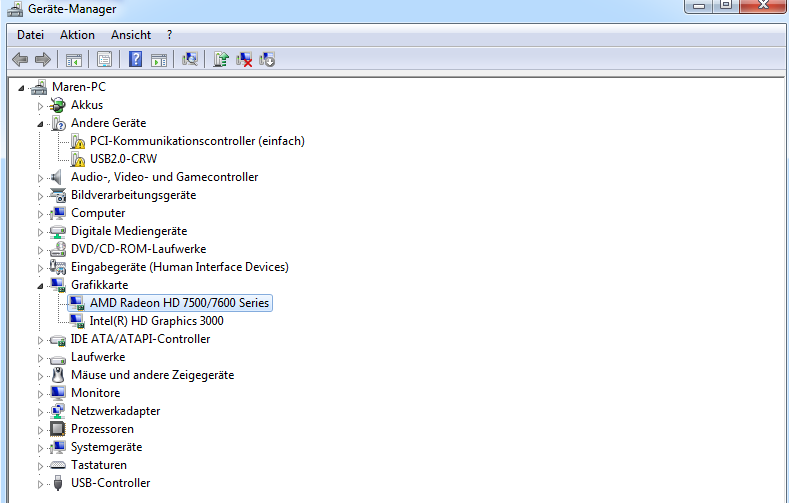Minimize the Geräte-Manager window
The height and width of the screenshot is (503, 789).
(x=700, y=6)
